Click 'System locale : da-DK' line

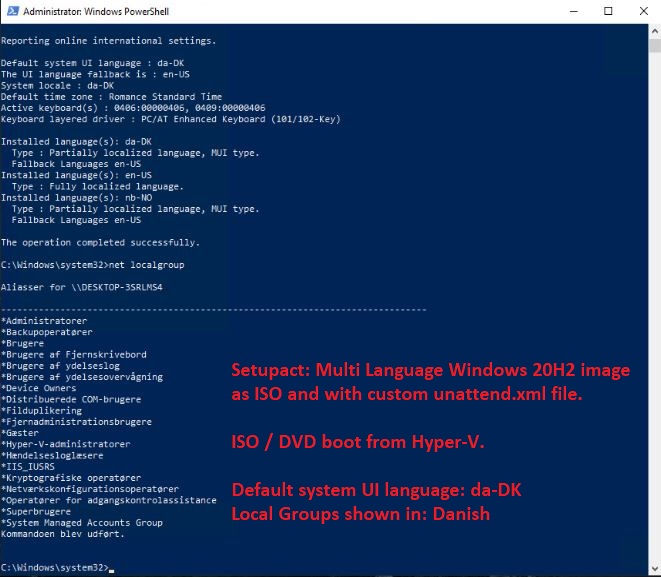tap(57, 86)
